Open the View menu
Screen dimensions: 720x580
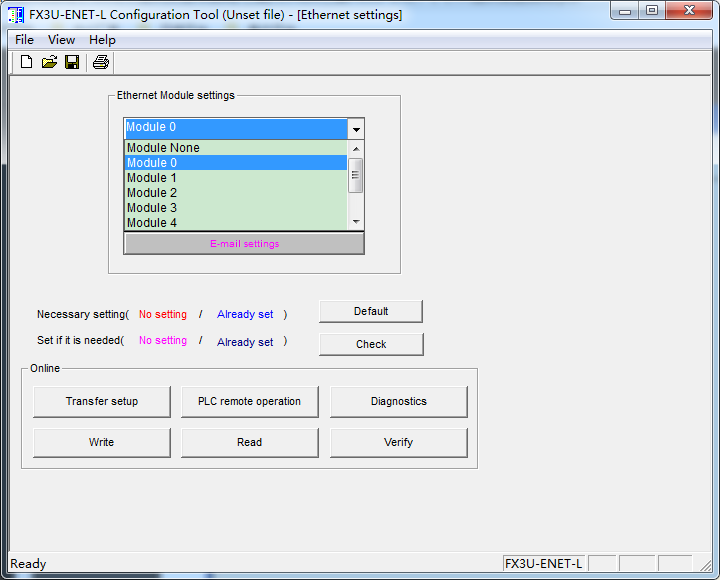[62, 40]
